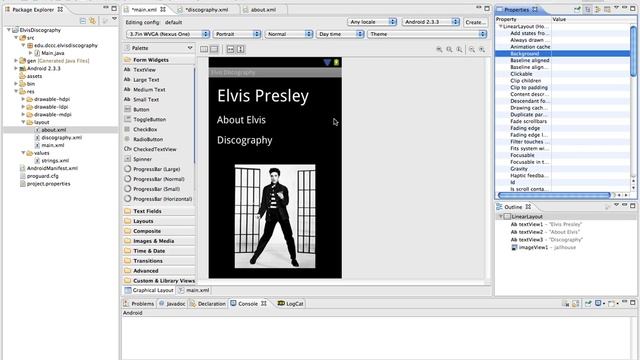Viewport: 640px width, 360px height.
Task: Click first layout outline toggle in canvas toolbar
Action: coord(204,49)
